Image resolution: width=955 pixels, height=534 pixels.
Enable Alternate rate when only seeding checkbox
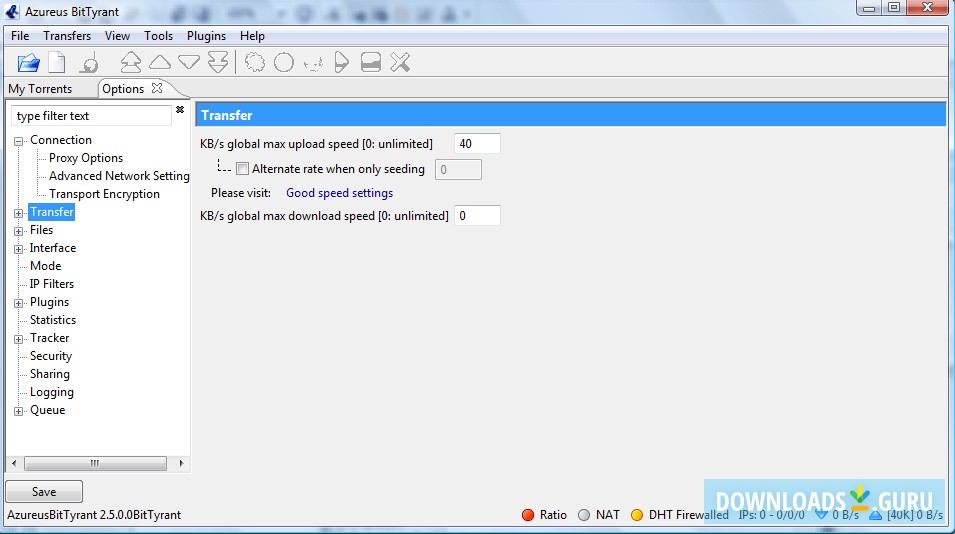point(242,169)
